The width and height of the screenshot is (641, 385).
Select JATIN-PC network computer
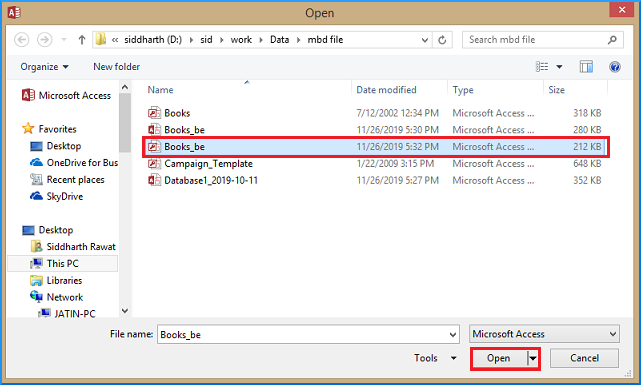click(x=67, y=313)
